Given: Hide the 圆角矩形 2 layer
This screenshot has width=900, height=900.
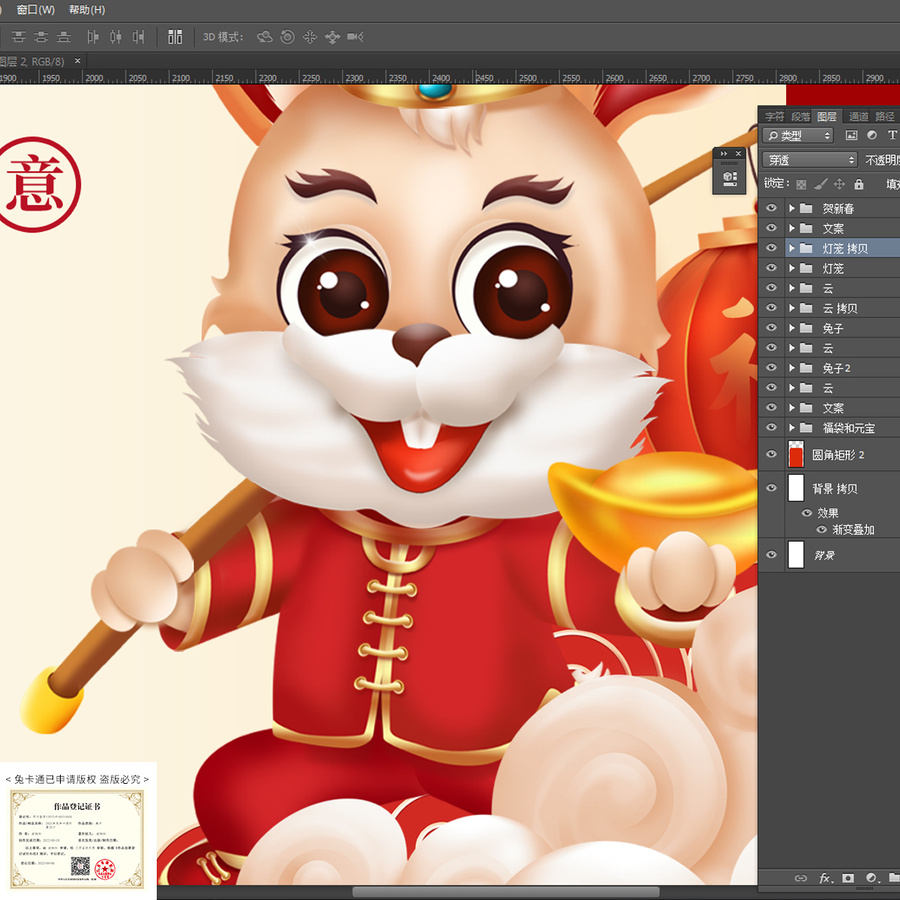Looking at the screenshot, I should pos(771,454).
